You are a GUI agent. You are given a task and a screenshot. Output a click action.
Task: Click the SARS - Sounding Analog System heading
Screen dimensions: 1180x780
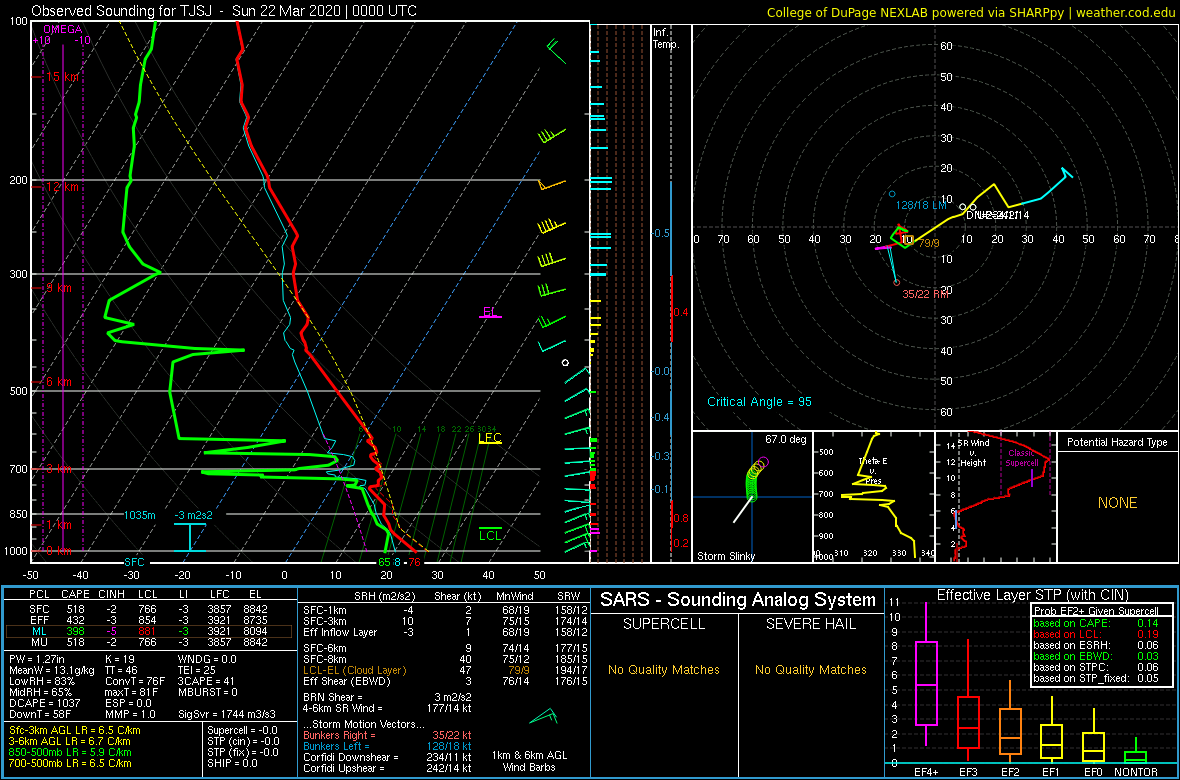[738, 600]
